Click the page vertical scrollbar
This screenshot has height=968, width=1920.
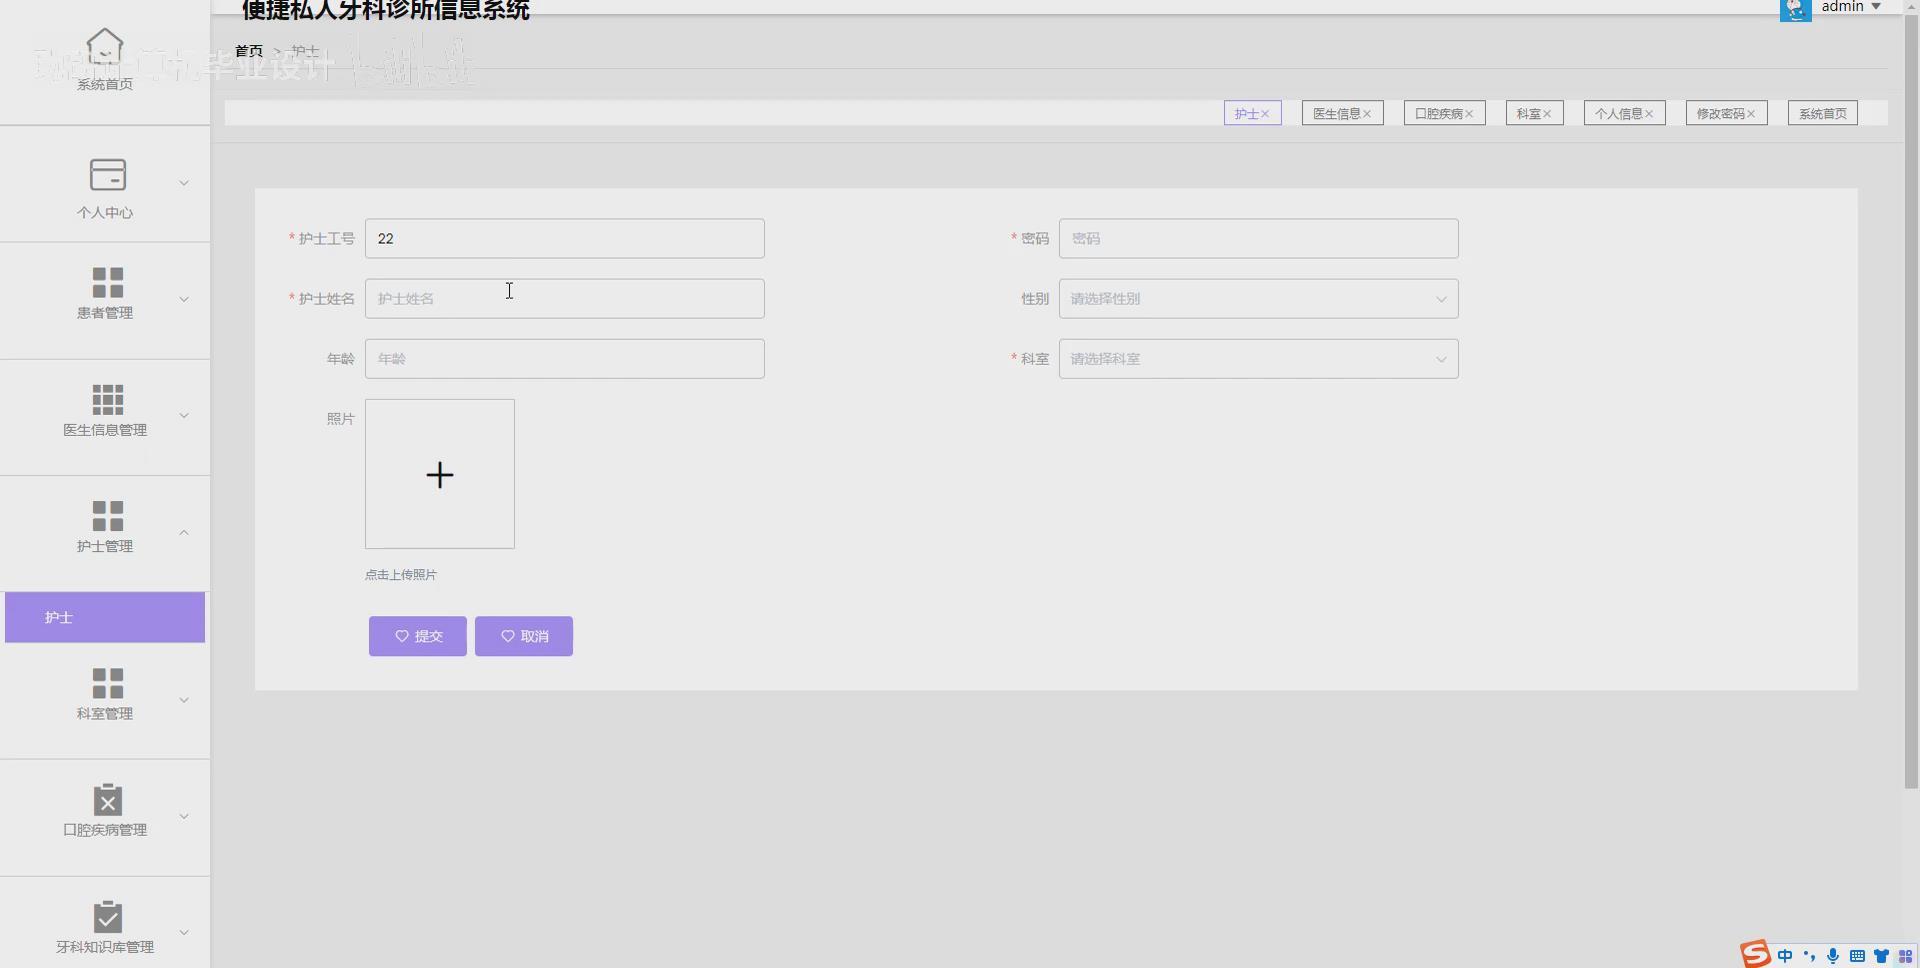pos(1911,400)
